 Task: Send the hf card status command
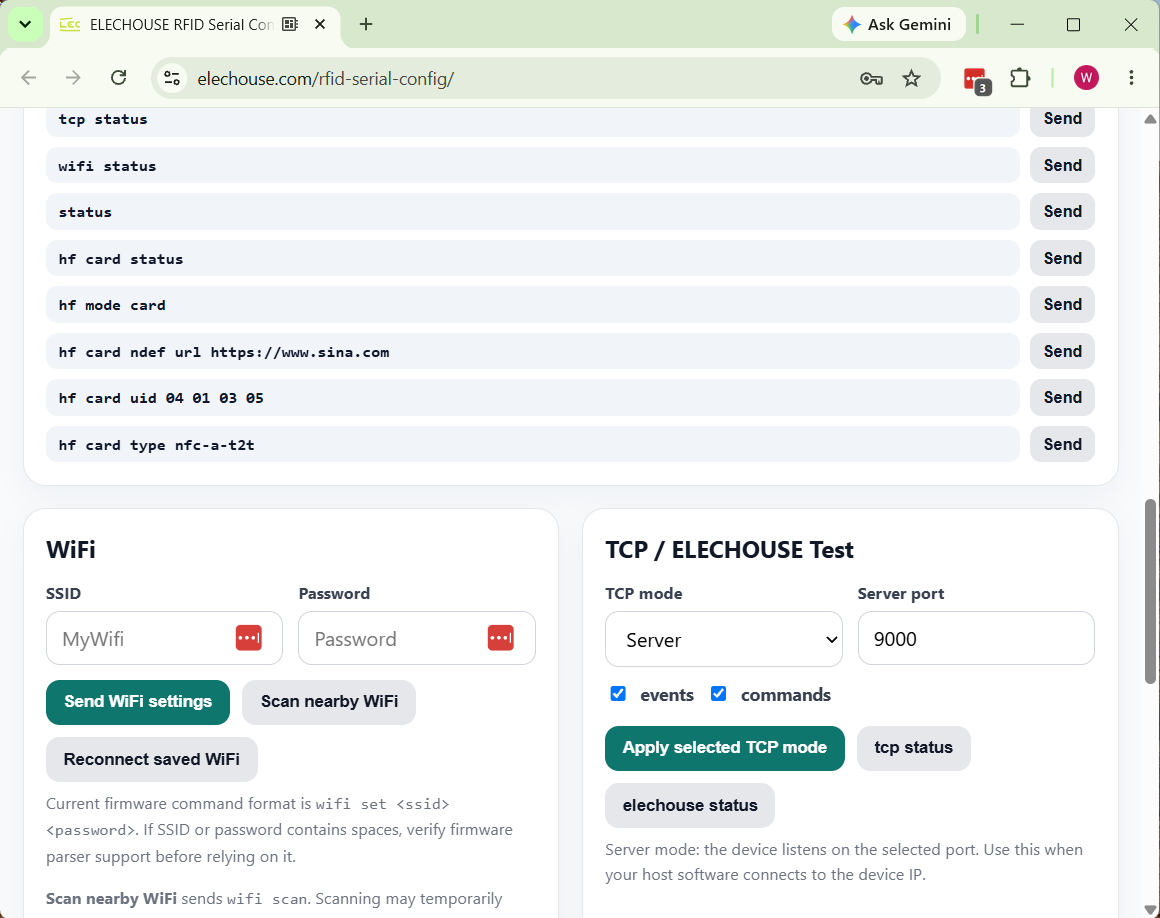pyautogui.click(x=1062, y=258)
